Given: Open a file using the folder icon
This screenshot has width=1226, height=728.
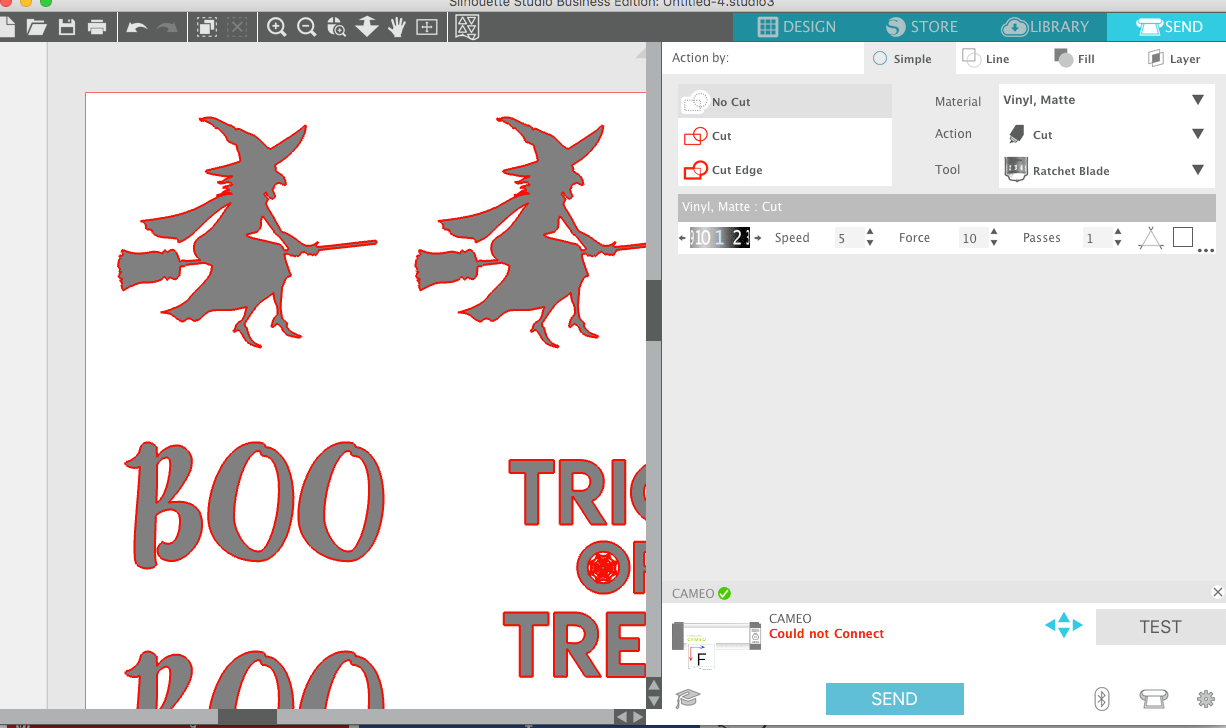Looking at the screenshot, I should [37, 27].
